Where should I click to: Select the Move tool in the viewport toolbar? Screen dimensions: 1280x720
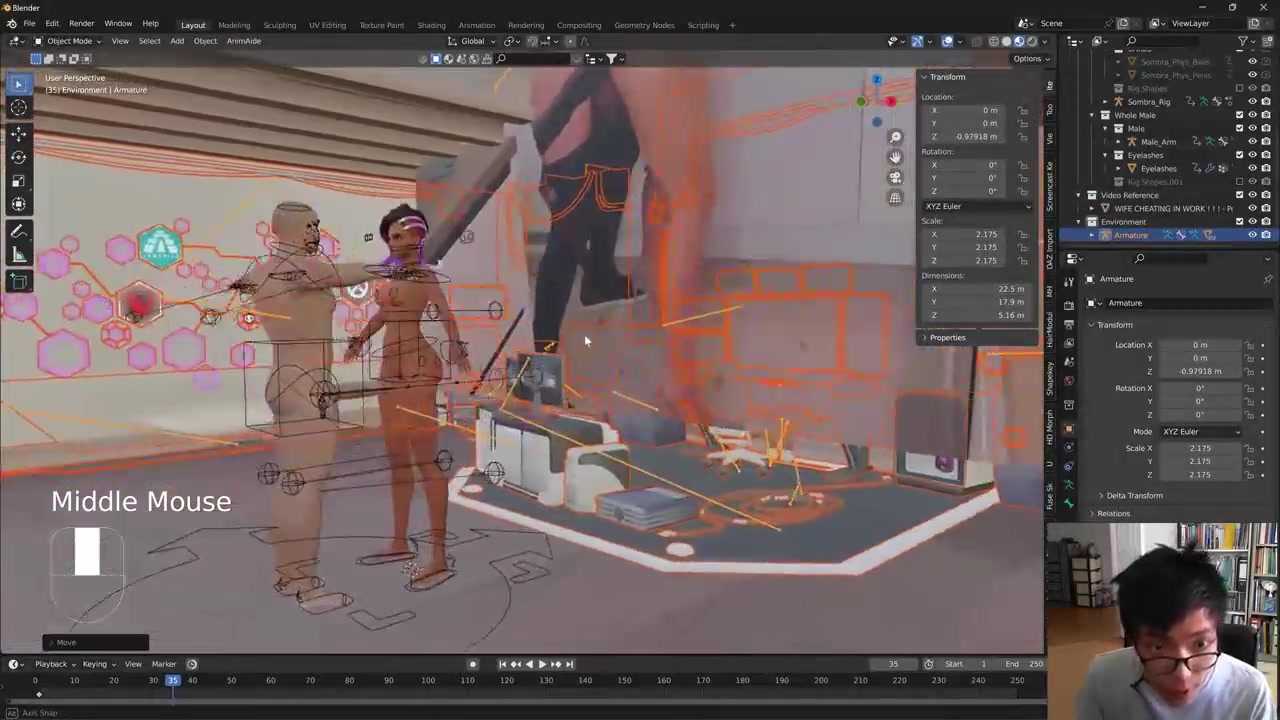18,133
